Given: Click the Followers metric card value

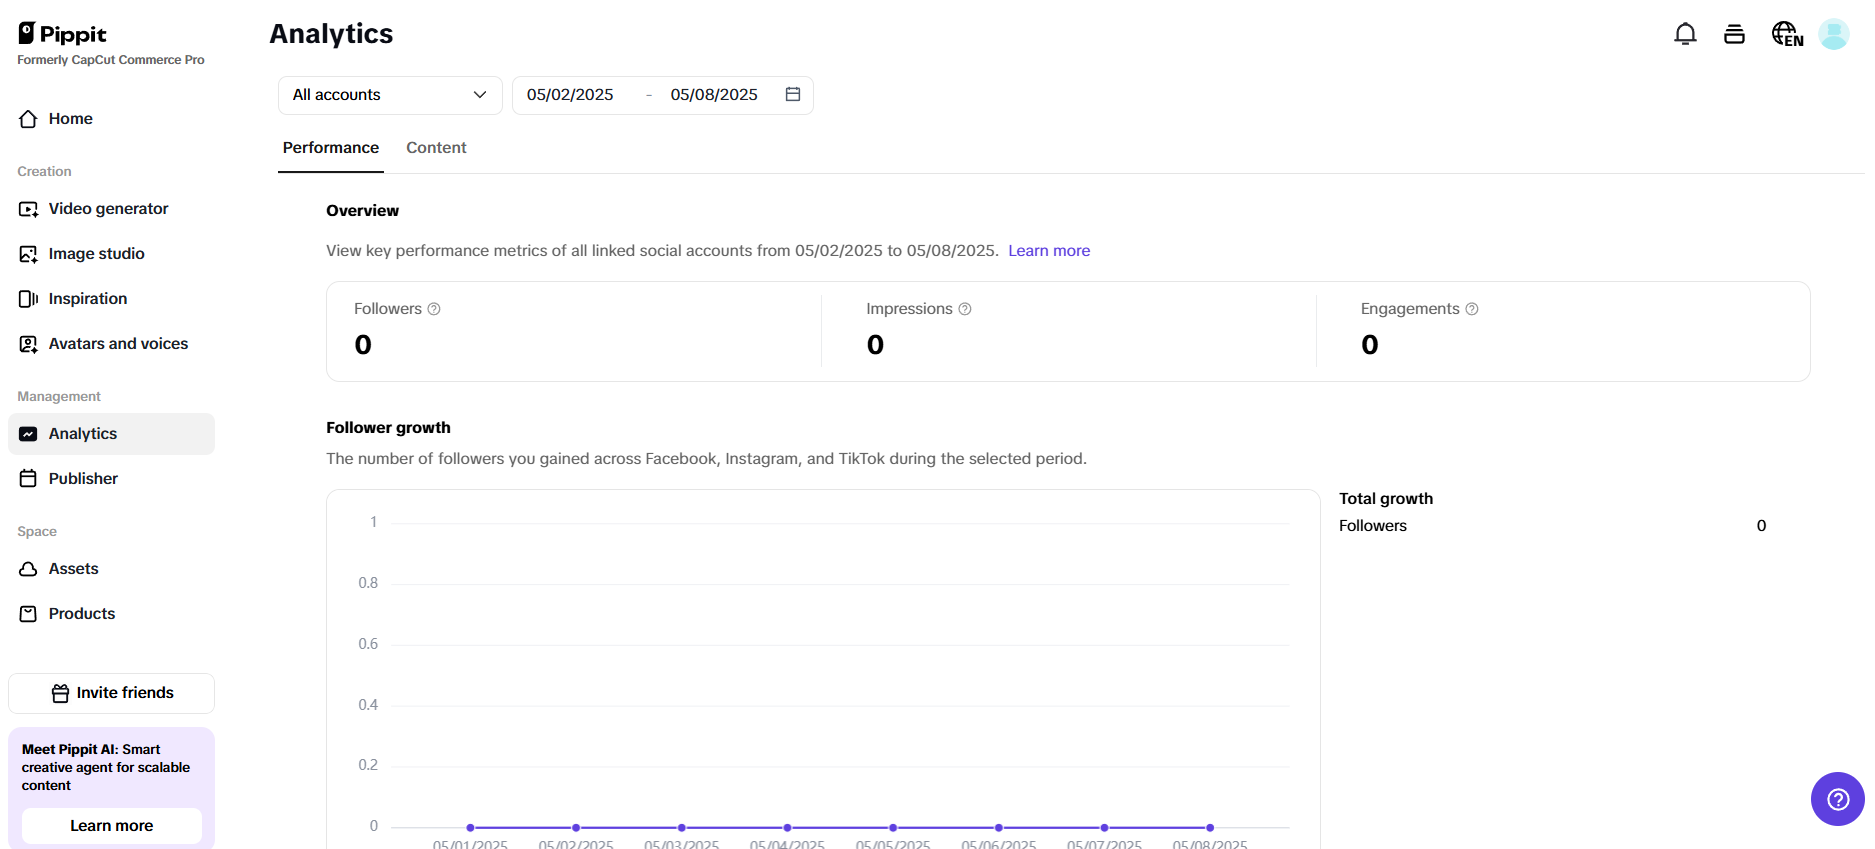Looking at the screenshot, I should [x=363, y=345].
